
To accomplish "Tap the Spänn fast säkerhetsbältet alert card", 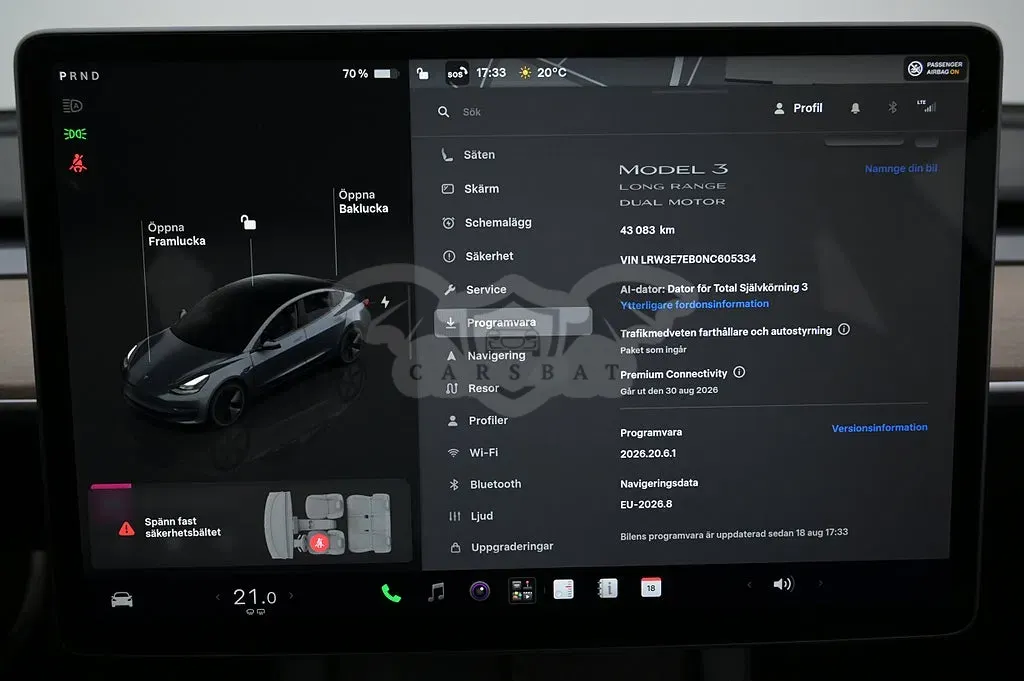I will point(250,524).
